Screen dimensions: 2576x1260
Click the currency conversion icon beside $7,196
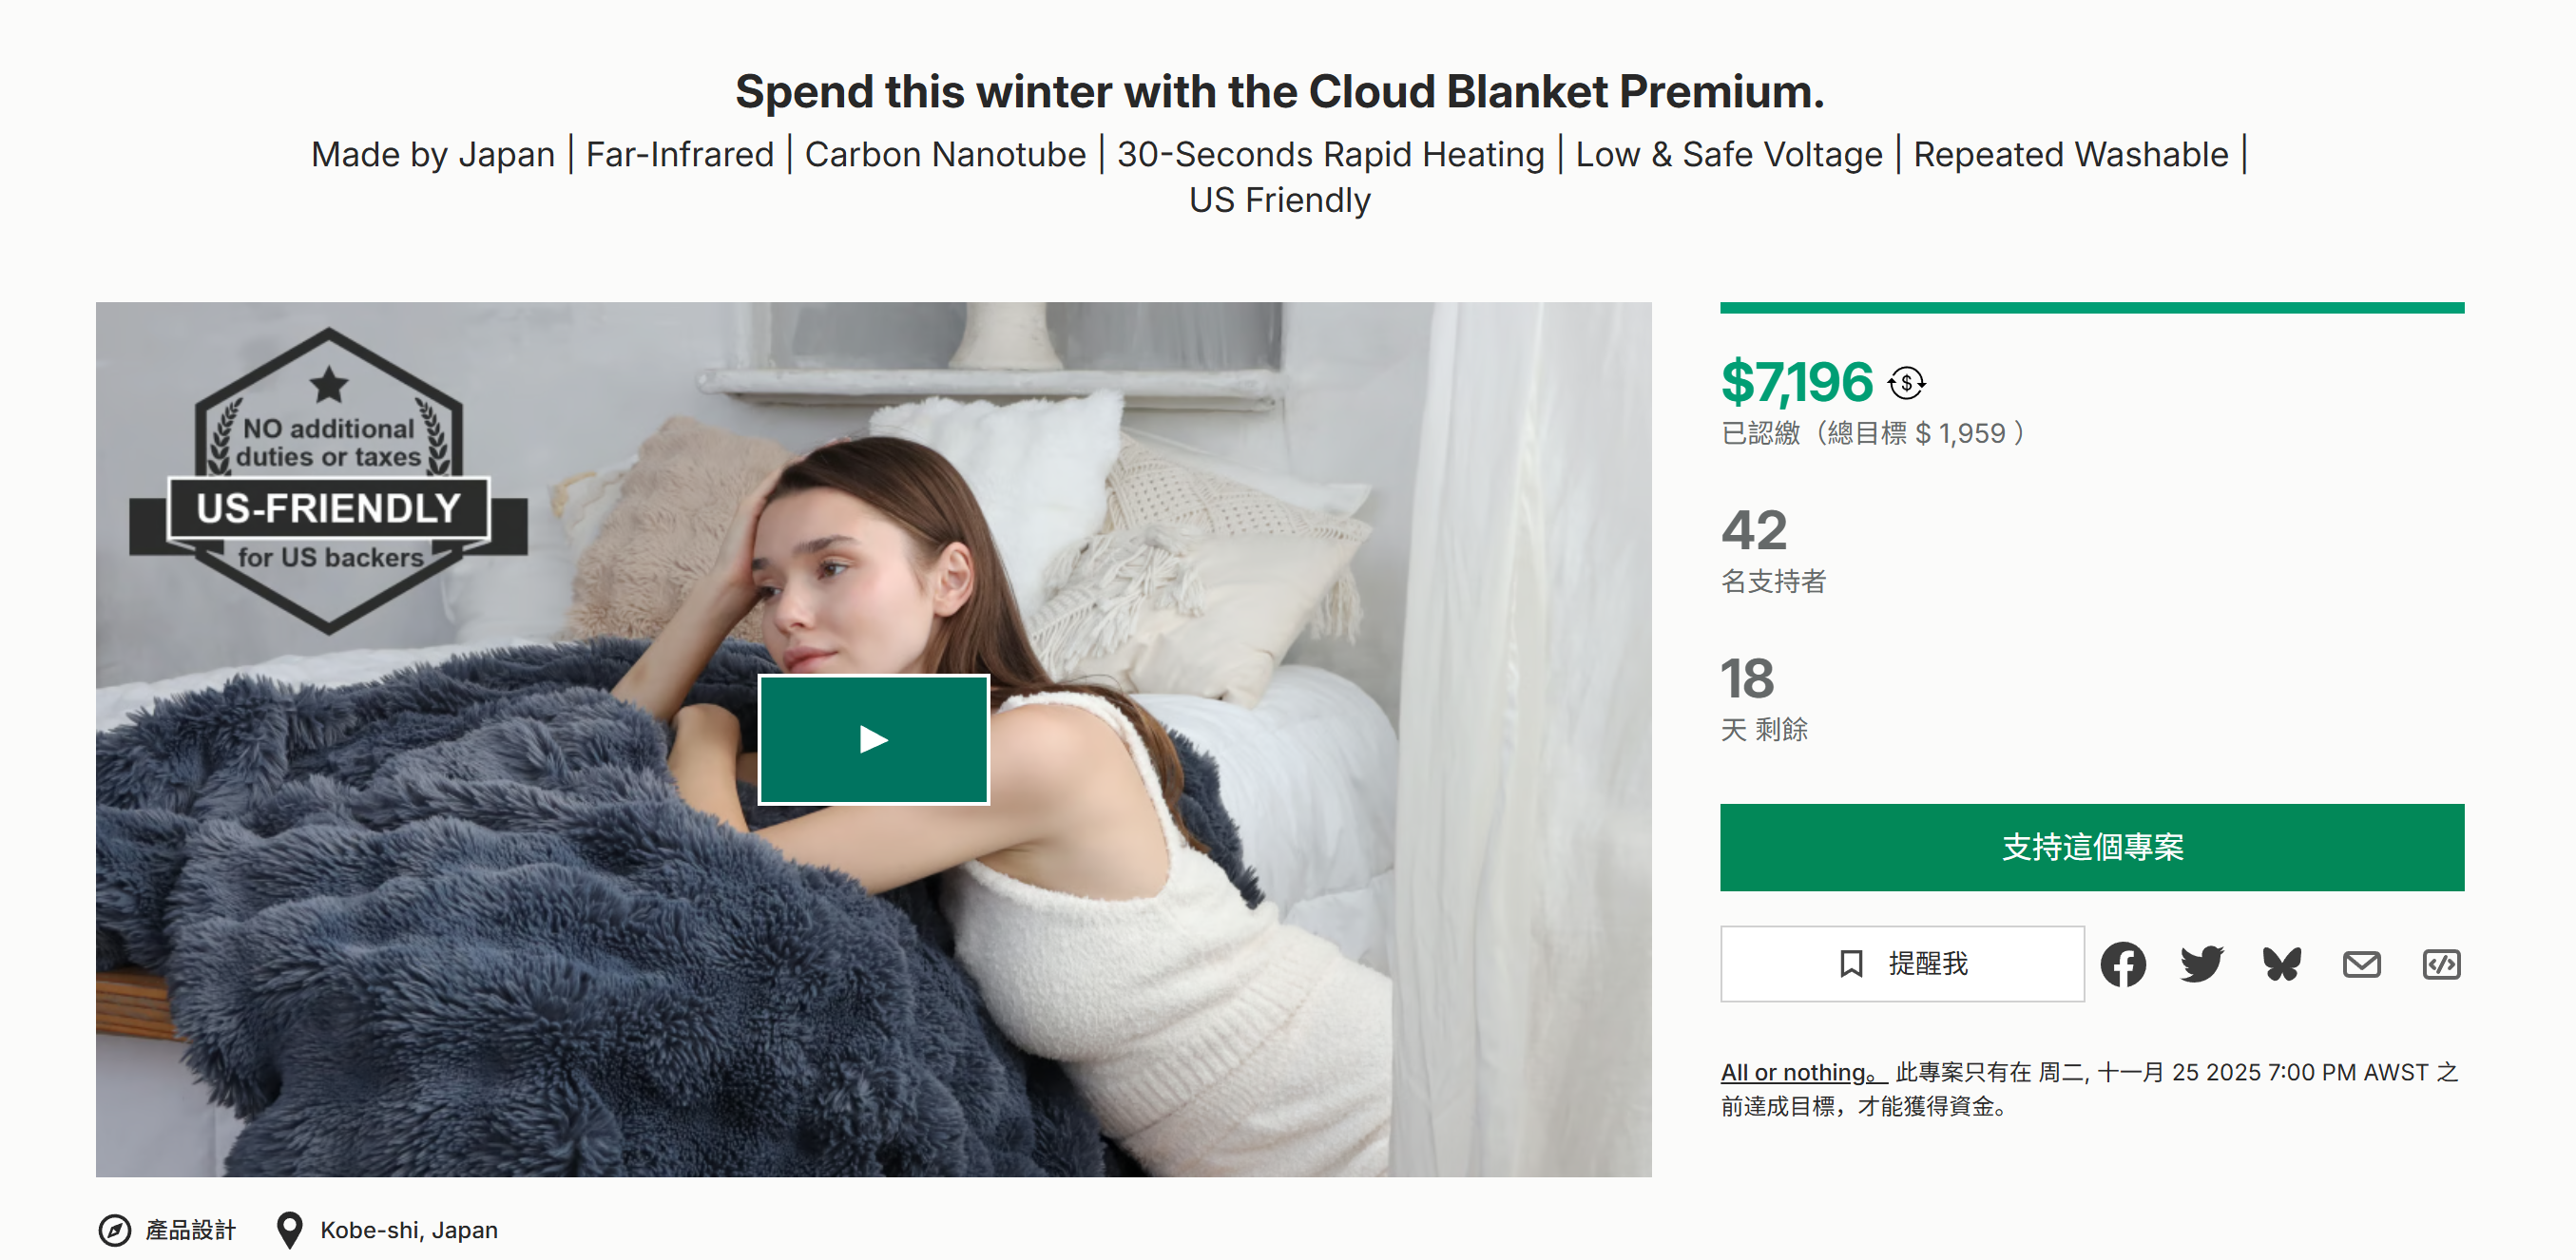point(1906,382)
